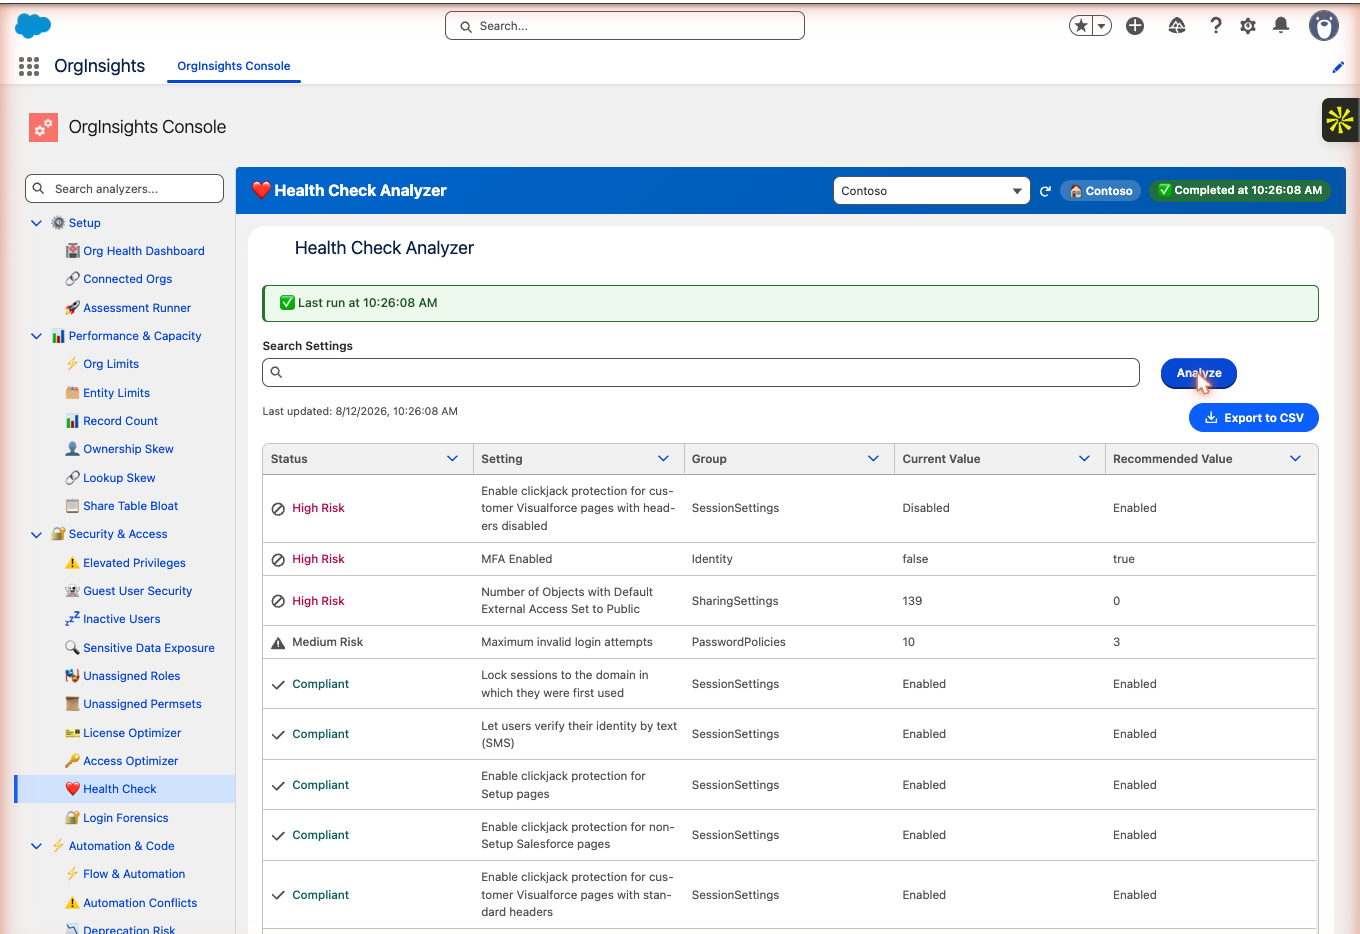
Task: Open the Group column menu chevron
Action: tap(873, 459)
